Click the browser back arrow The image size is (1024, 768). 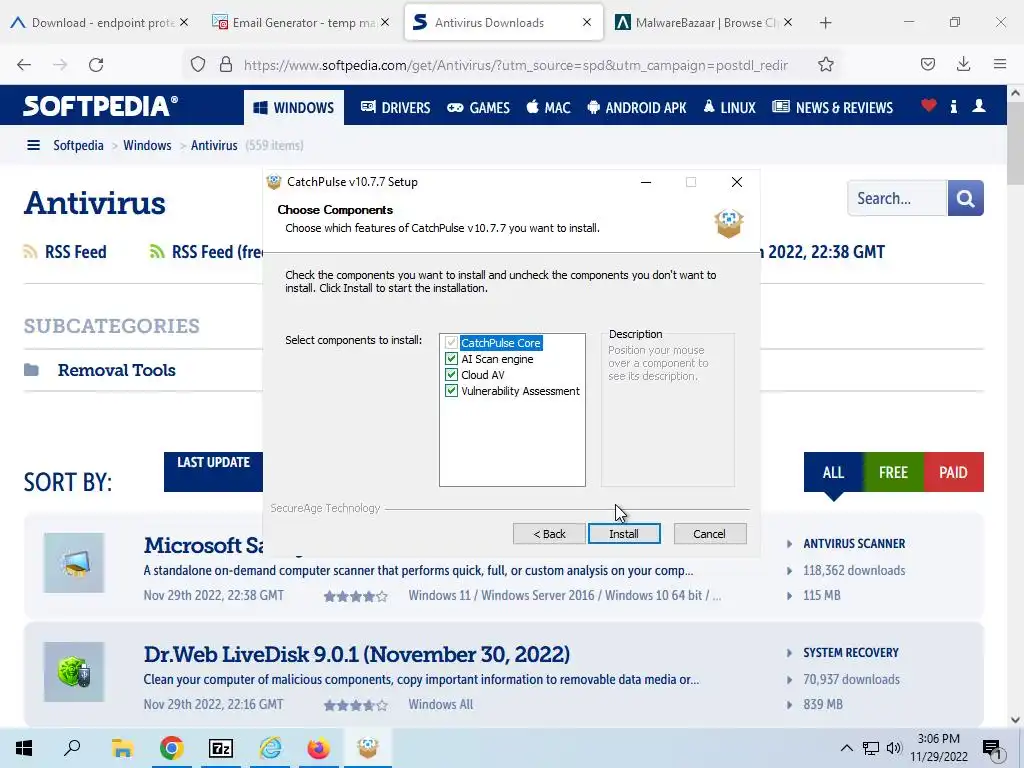[24, 65]
